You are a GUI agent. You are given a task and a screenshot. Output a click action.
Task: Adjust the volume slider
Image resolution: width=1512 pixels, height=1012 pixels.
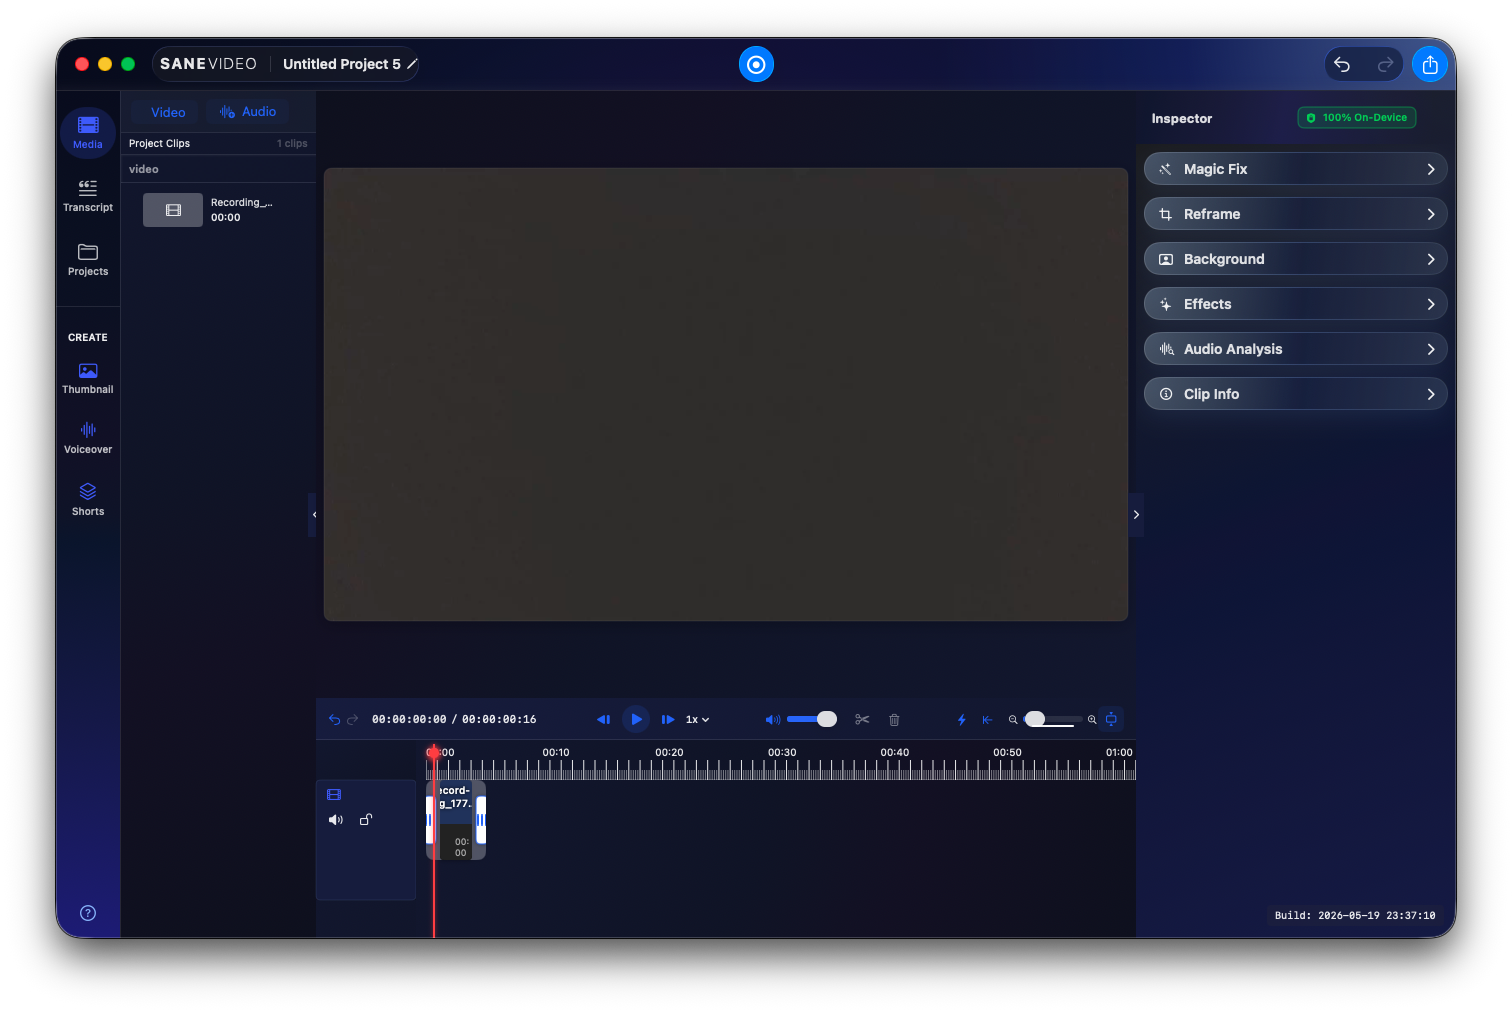811,719
